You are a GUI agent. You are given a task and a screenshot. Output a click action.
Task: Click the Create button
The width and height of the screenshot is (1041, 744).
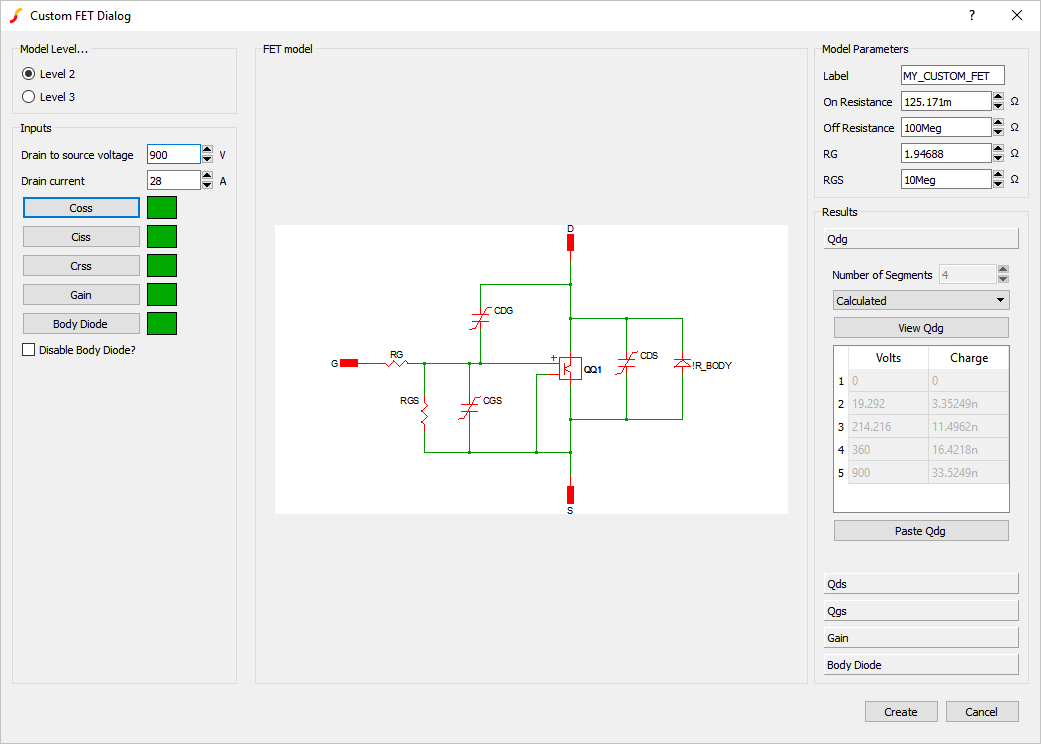pyautogui.click(x=900, y=711)
